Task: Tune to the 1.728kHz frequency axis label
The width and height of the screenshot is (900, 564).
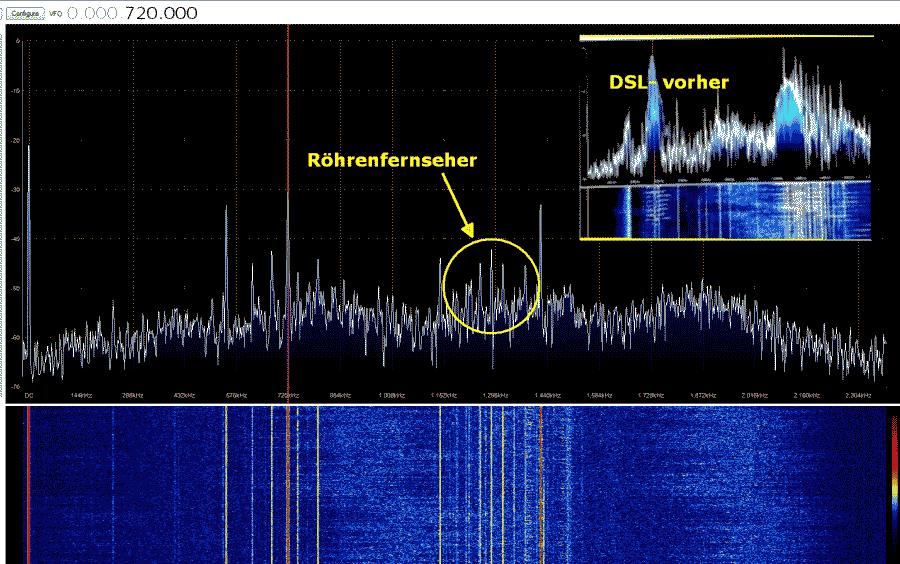Action: click(651, 395)
